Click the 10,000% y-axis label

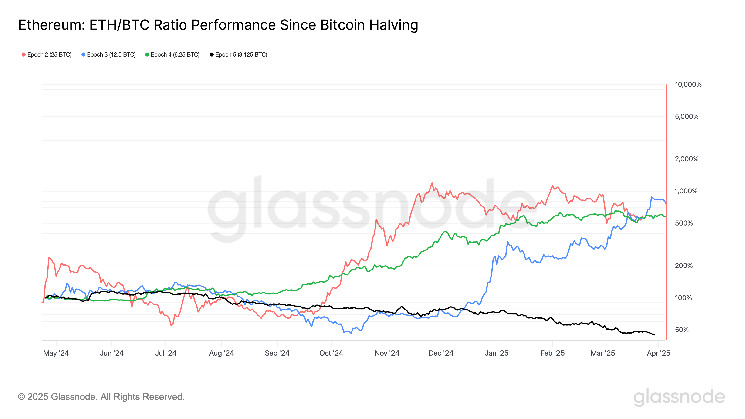click(690, 85)
